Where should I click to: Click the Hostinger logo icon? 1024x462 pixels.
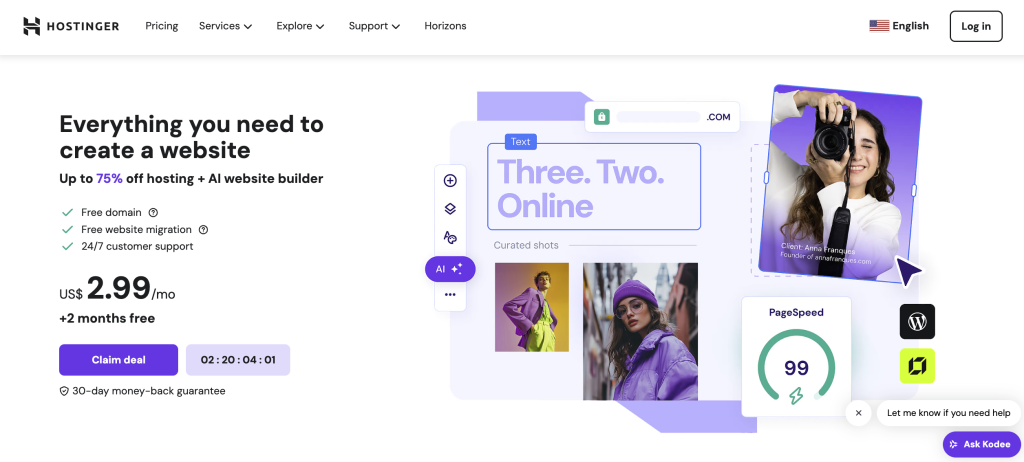coord(31,26)
